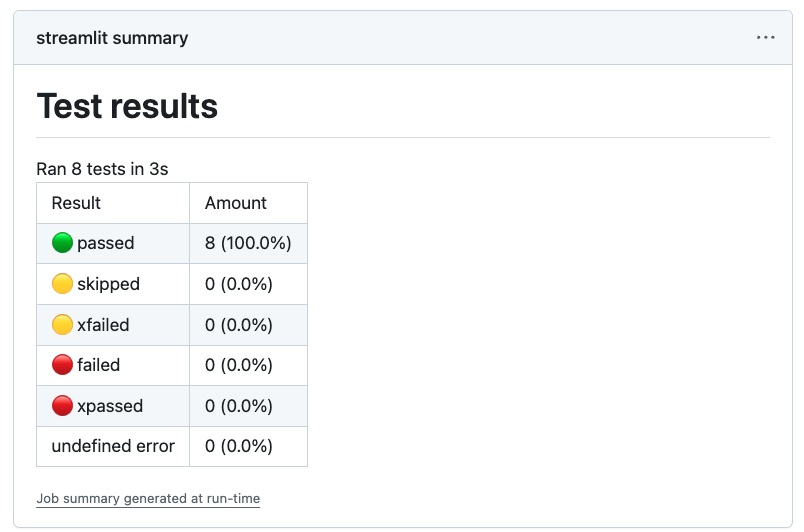804x532 pixels.
Task: Click the xfailed row amount cell
Action: pyautogui.click(x=239, y=325)
